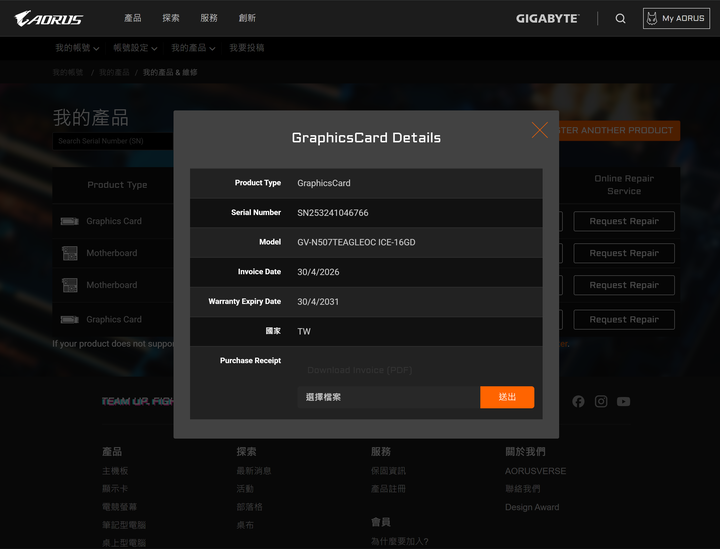Click the 我的帳號 breadcrumb link
Viewport: 720px width, 549px height.
tap(68, 73)
